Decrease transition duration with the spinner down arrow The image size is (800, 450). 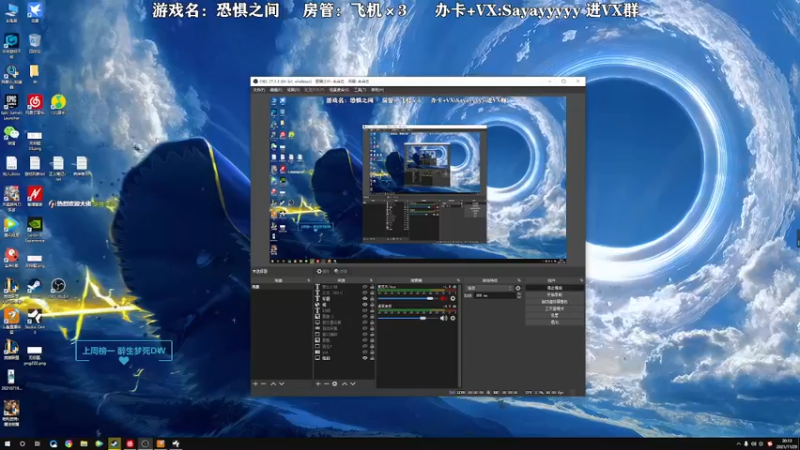click(x=518, y=297)
